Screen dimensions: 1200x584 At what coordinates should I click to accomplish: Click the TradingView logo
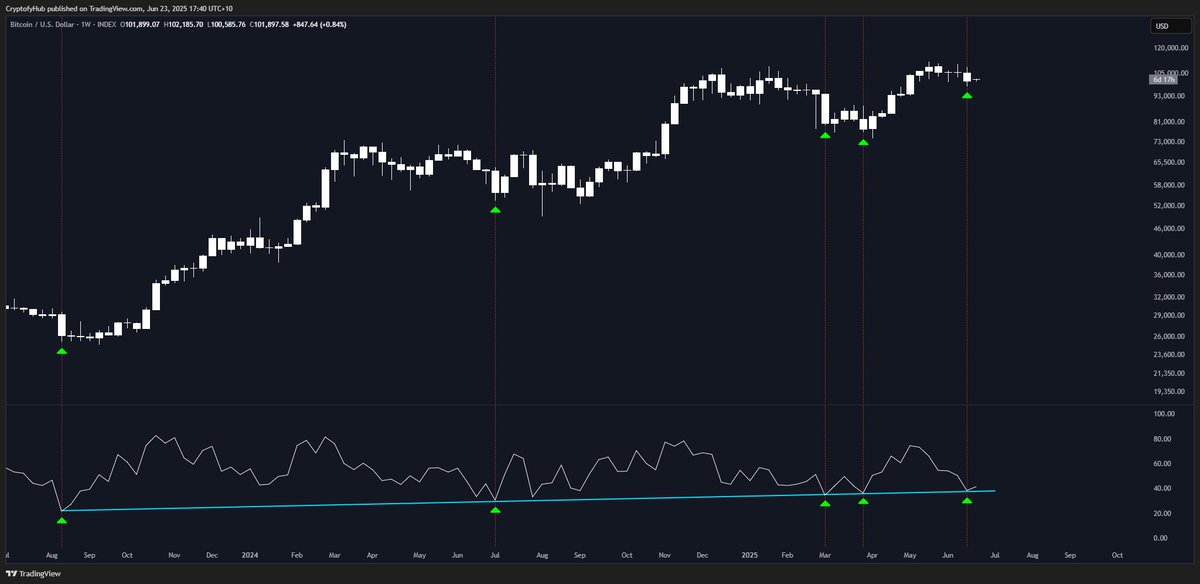point(32,574)
